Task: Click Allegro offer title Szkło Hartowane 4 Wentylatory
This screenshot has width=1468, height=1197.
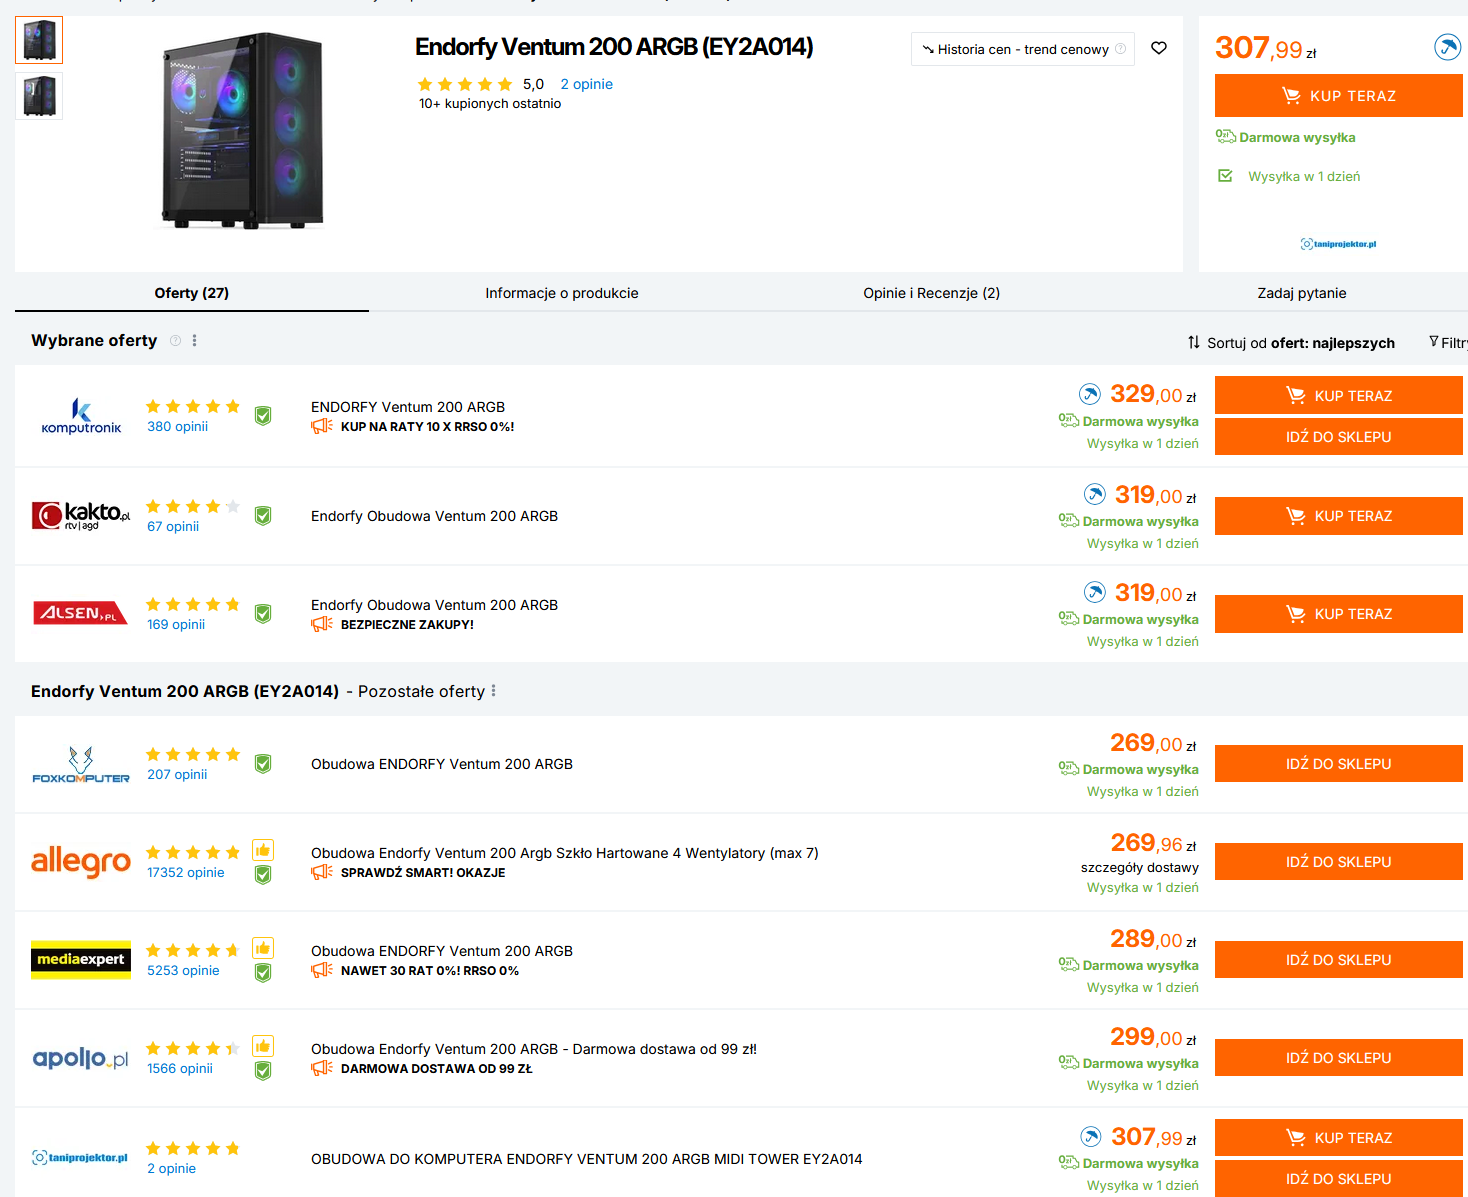Action: click(x=565, y=853)
